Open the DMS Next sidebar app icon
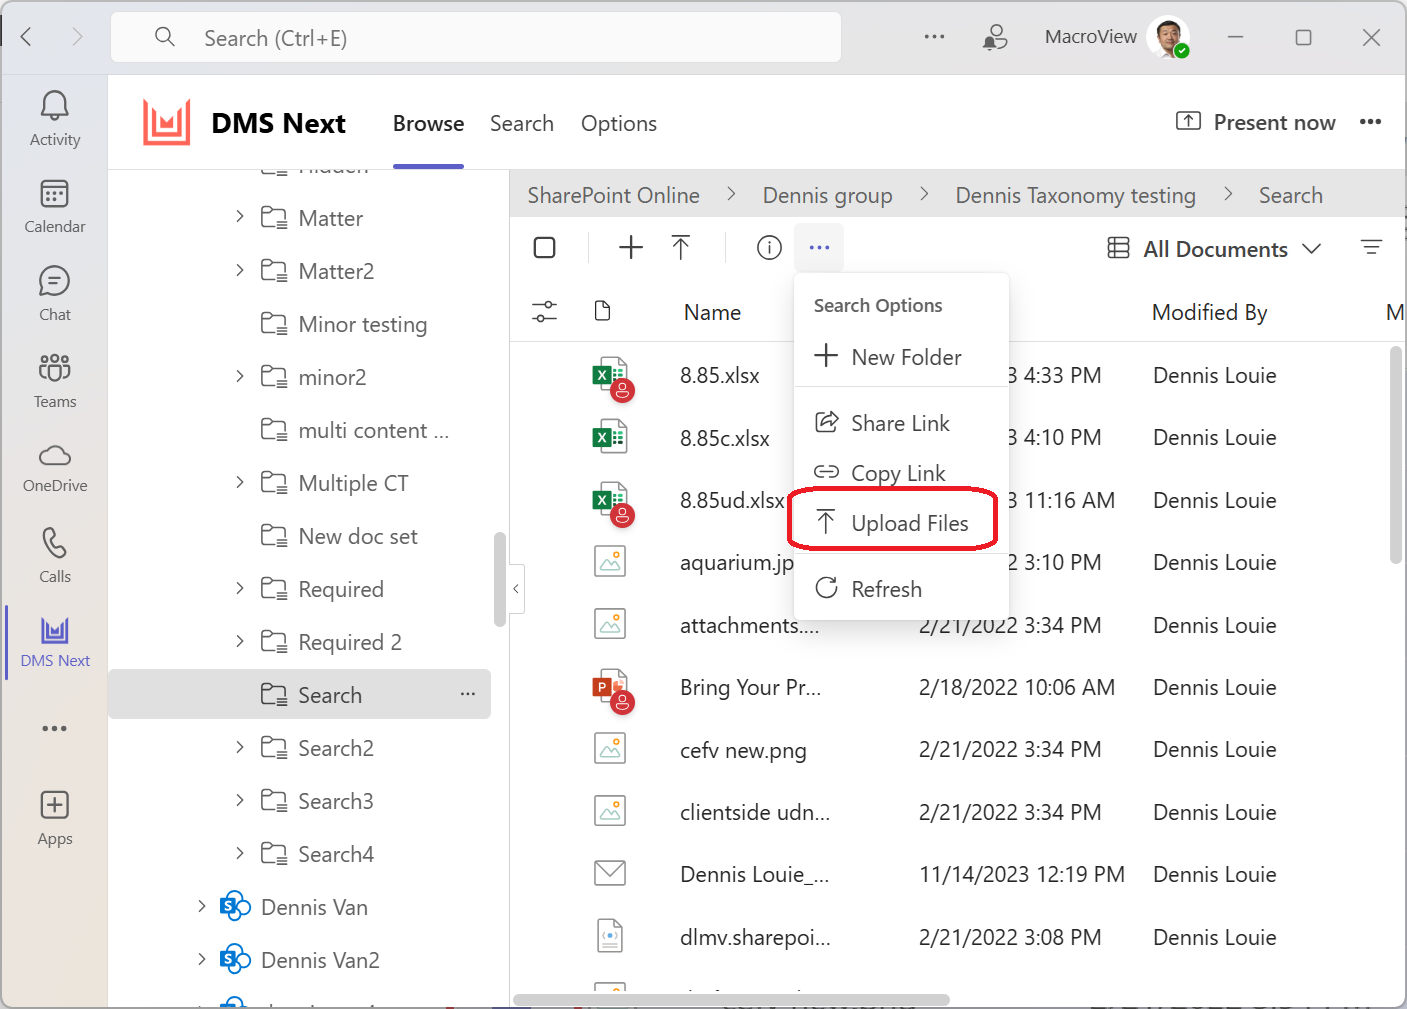Viewport: 1407px width, 1009px height. [x=55, y=630]
